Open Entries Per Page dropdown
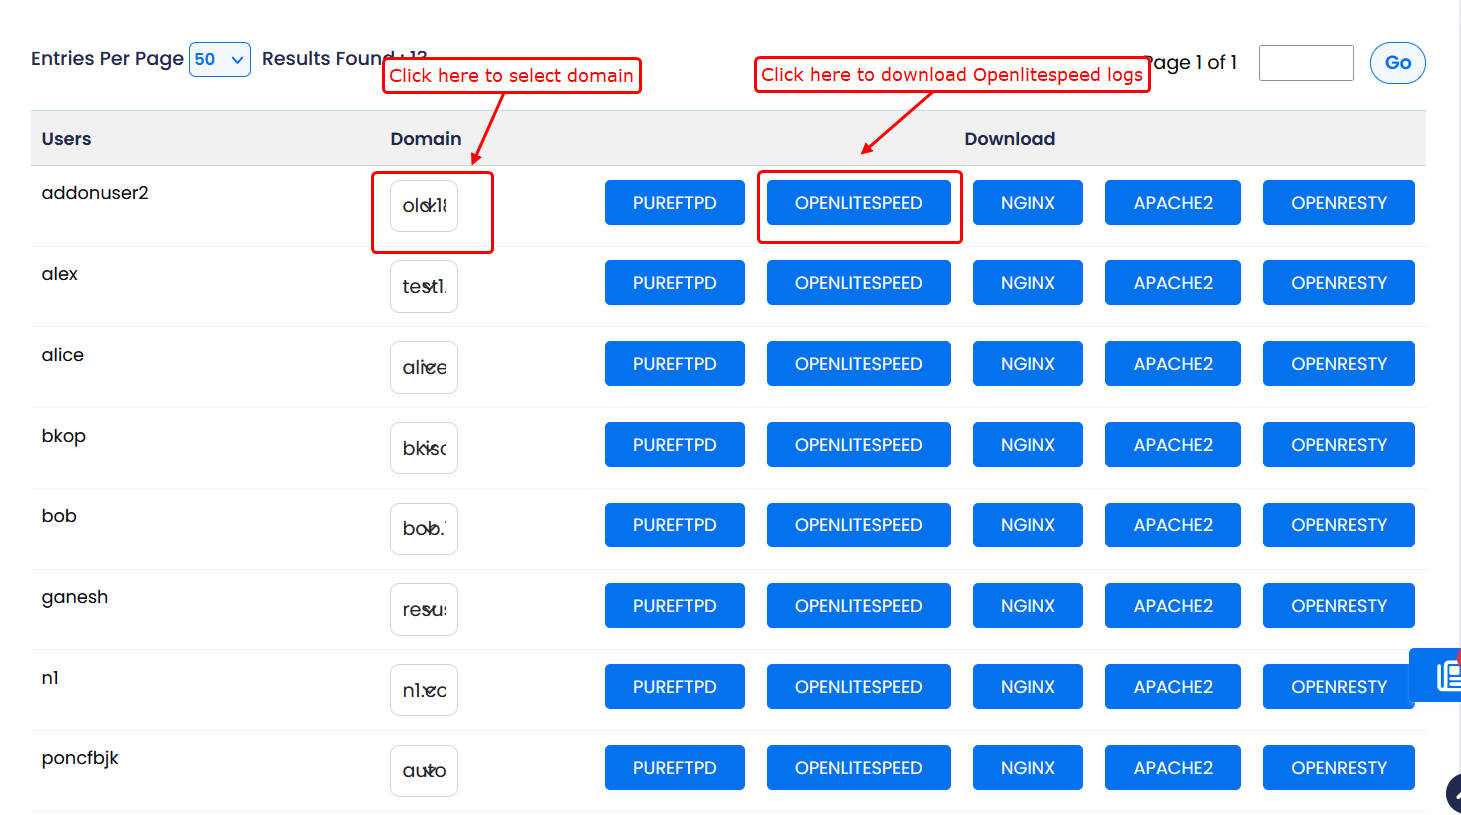 [x=220, y=60]
